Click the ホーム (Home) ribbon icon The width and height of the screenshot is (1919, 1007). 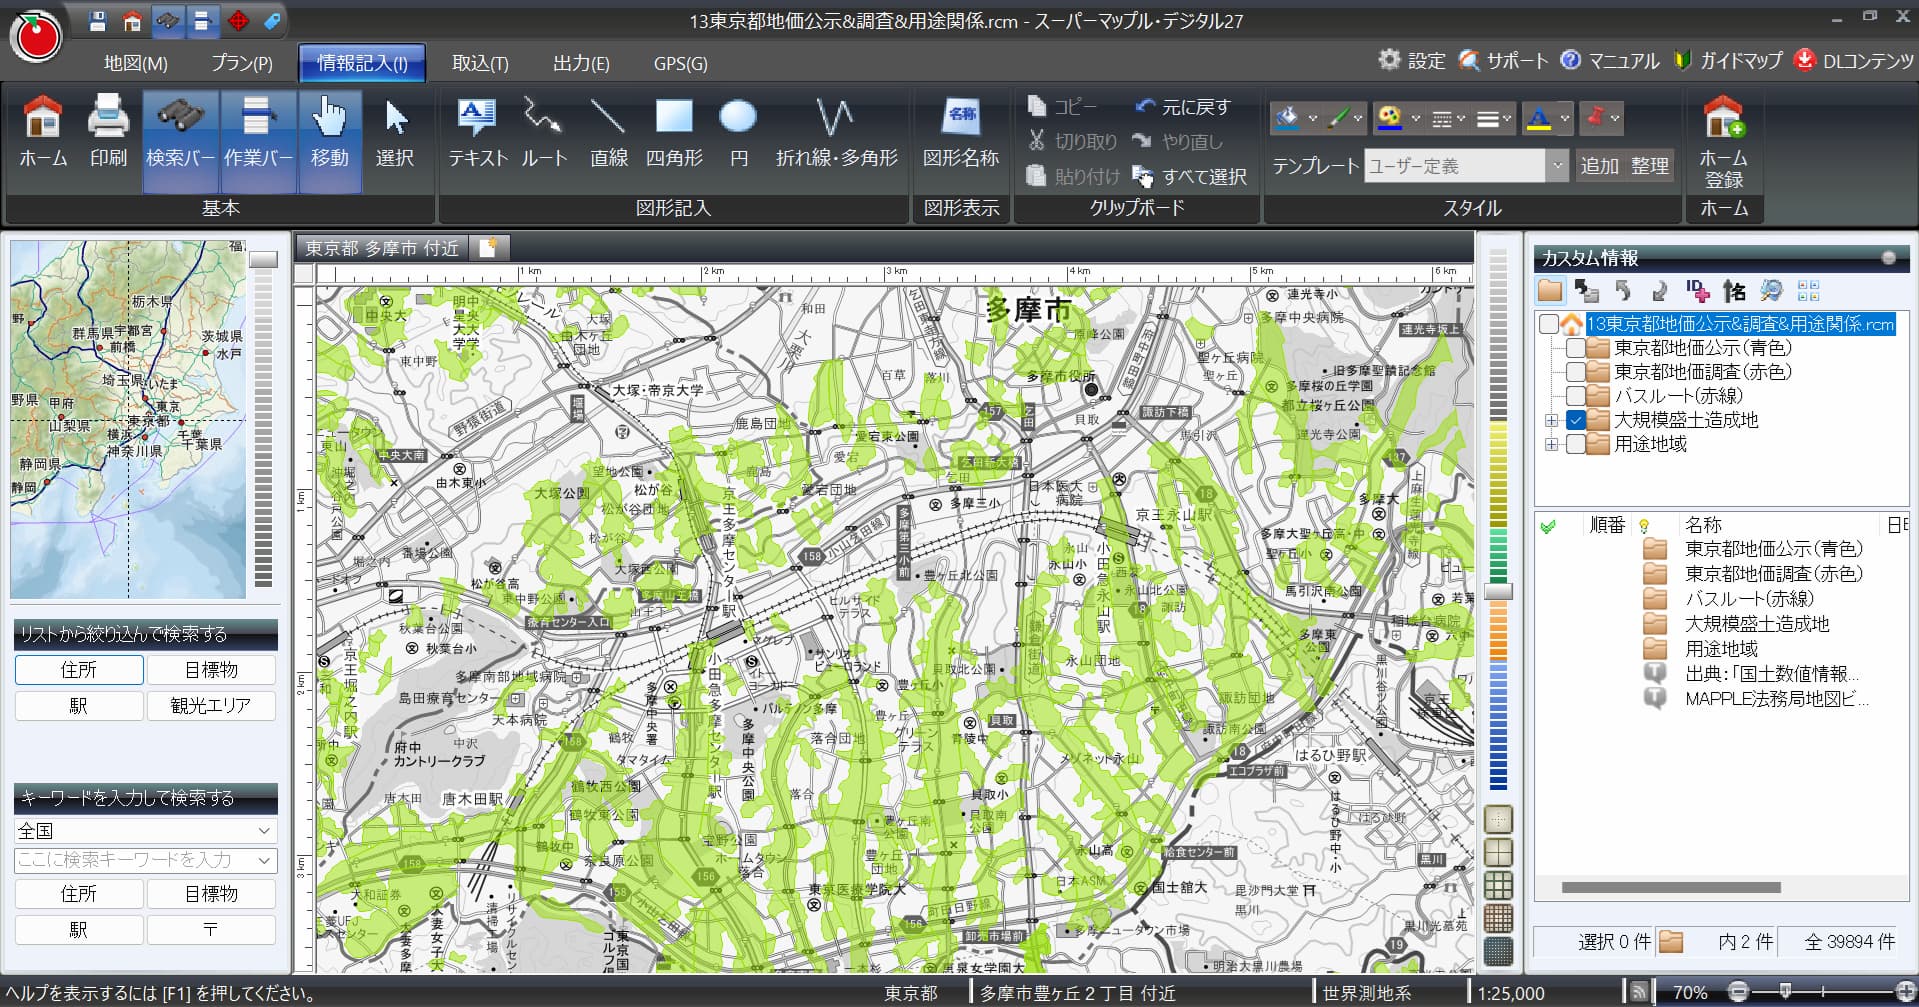pyautogui.click(x=43, y=131)
